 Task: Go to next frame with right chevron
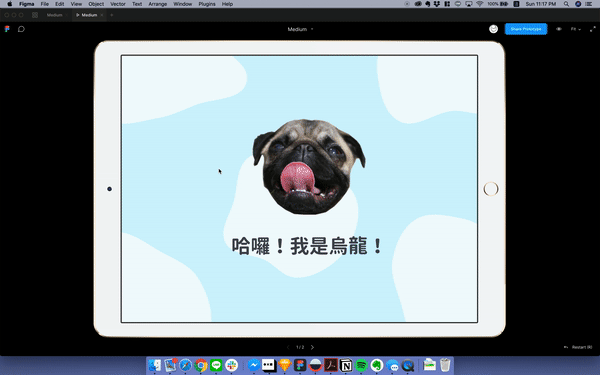312,347
